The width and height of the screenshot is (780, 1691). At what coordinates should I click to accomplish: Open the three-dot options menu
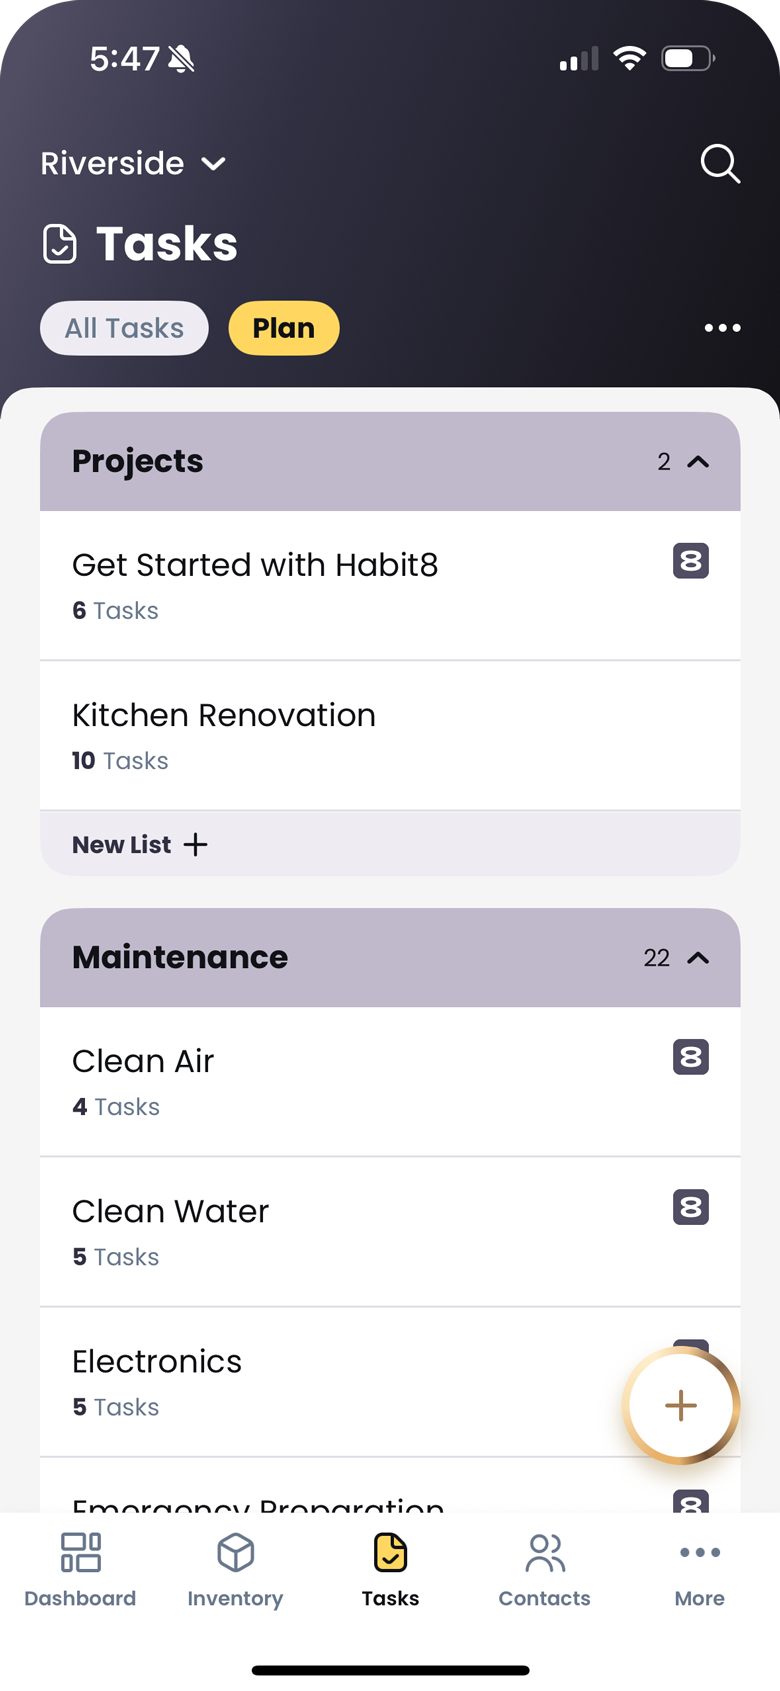tap(722, 328)
